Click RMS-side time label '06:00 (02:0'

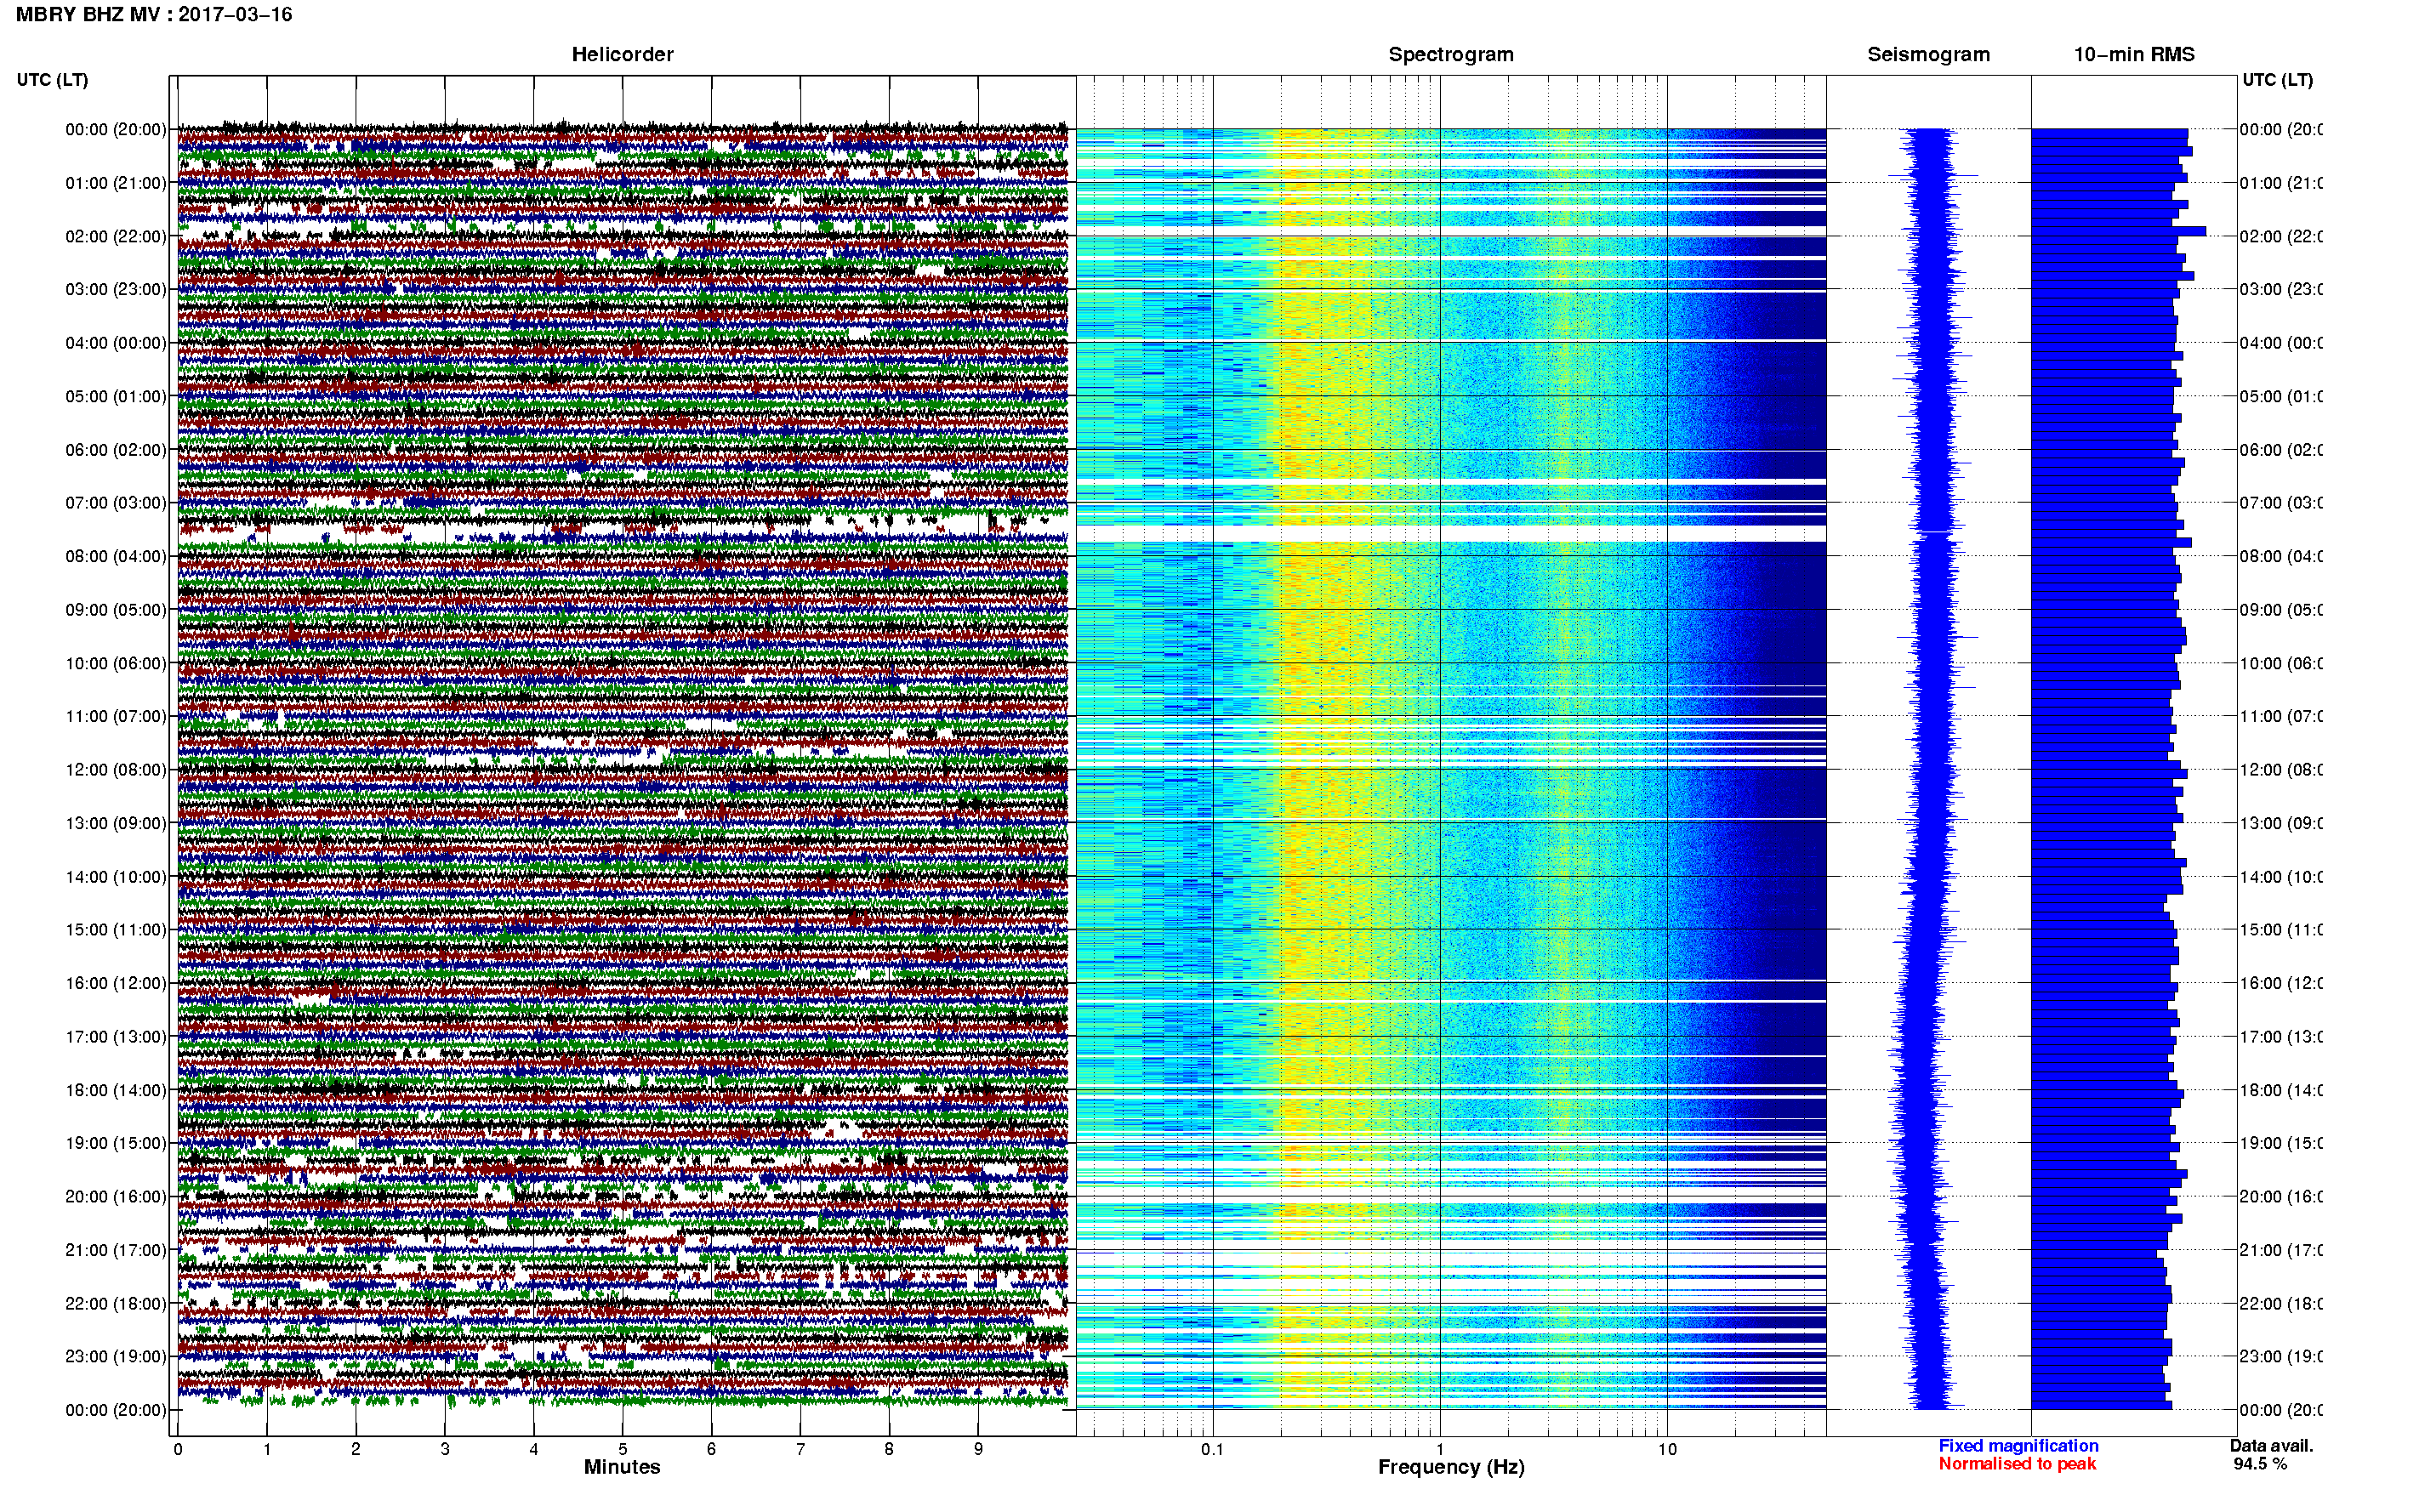[x=2281, y=450]
